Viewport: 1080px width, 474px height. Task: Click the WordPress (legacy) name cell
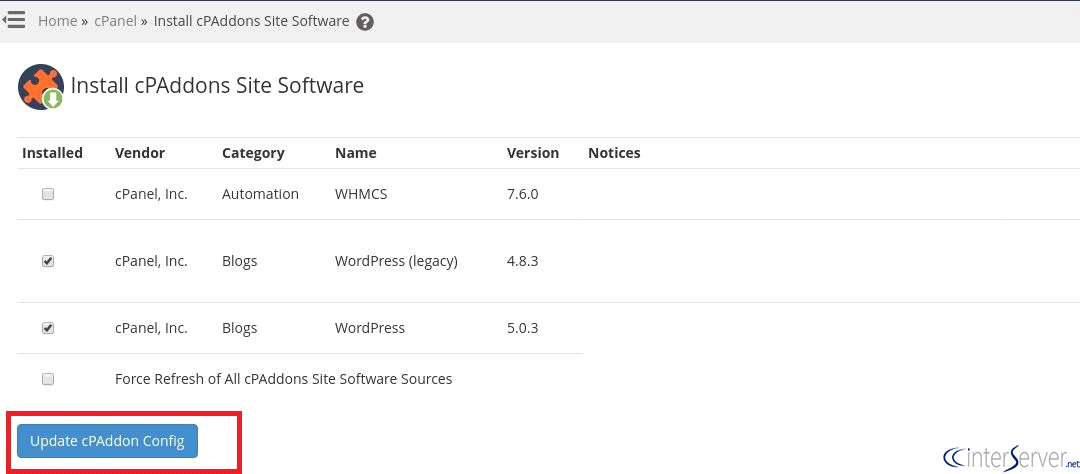[x=396, y=261]
